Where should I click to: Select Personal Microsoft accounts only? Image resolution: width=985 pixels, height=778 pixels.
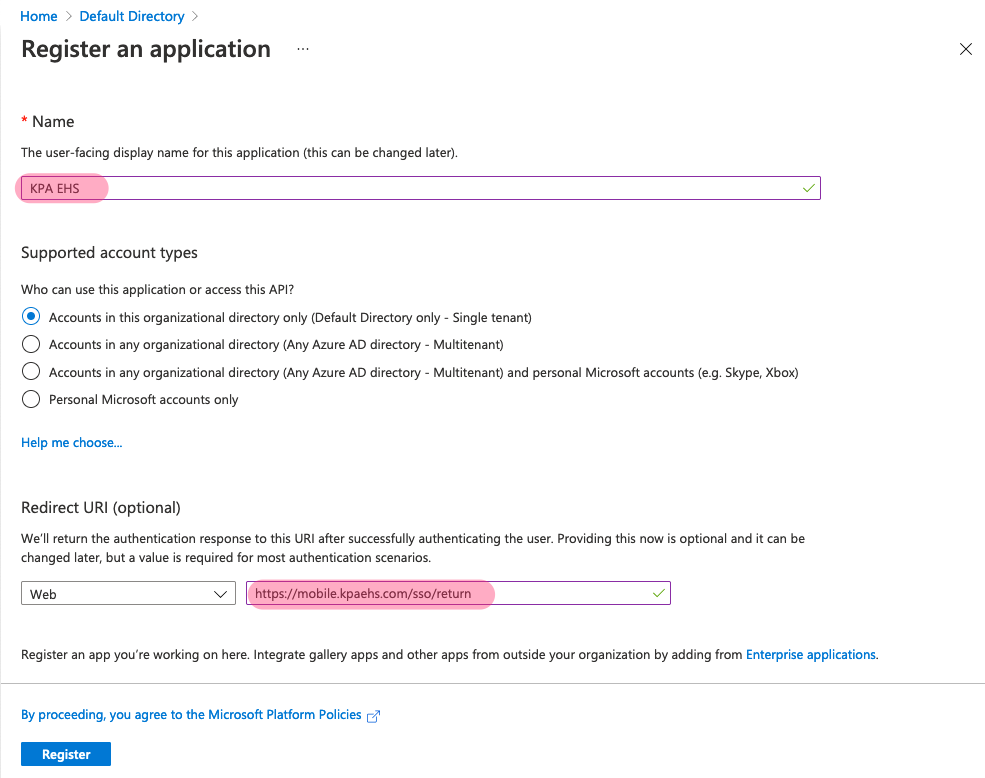(x=31, y=399)
